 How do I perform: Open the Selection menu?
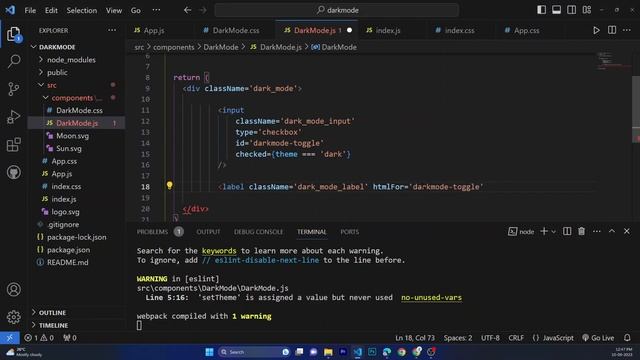(x=82, y=10)
